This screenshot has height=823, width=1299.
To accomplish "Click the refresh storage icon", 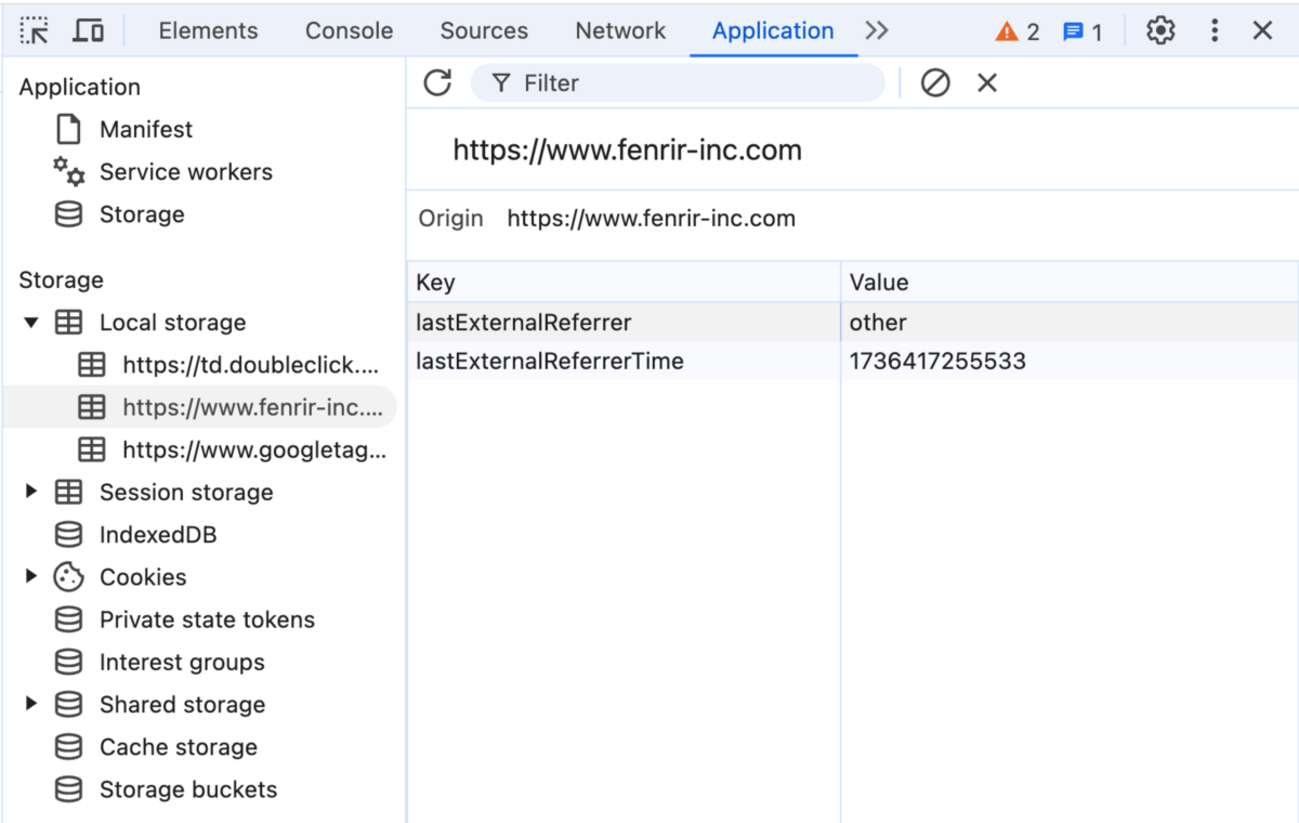I will click(x=437, y=83).
